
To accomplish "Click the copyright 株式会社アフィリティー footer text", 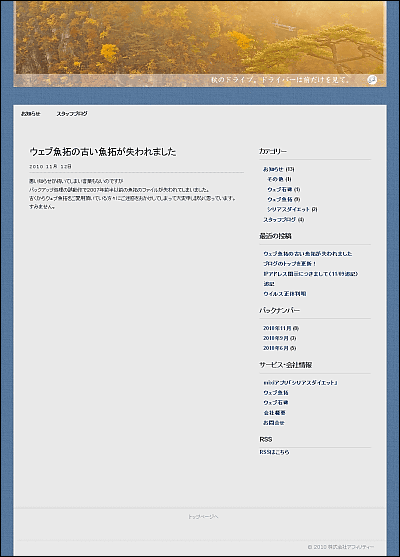I will [341, 547].
